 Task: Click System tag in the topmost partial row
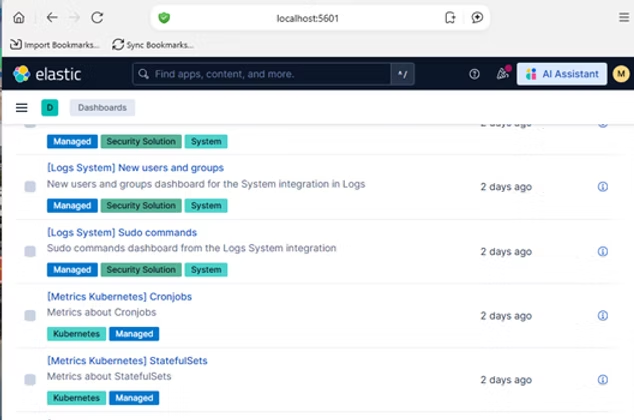coord(206,141)
